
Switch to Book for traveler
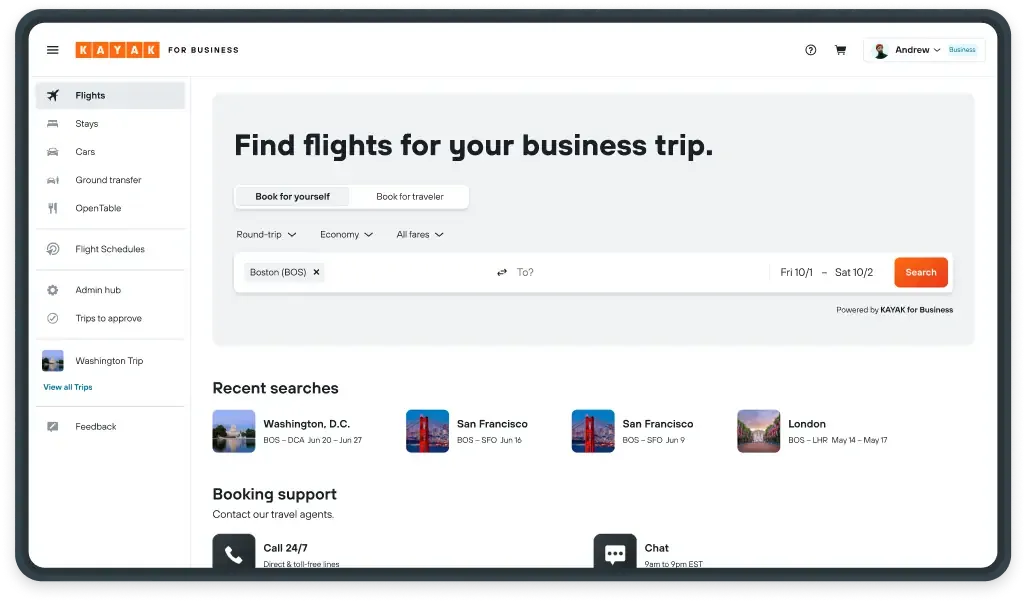coord(410,197)
